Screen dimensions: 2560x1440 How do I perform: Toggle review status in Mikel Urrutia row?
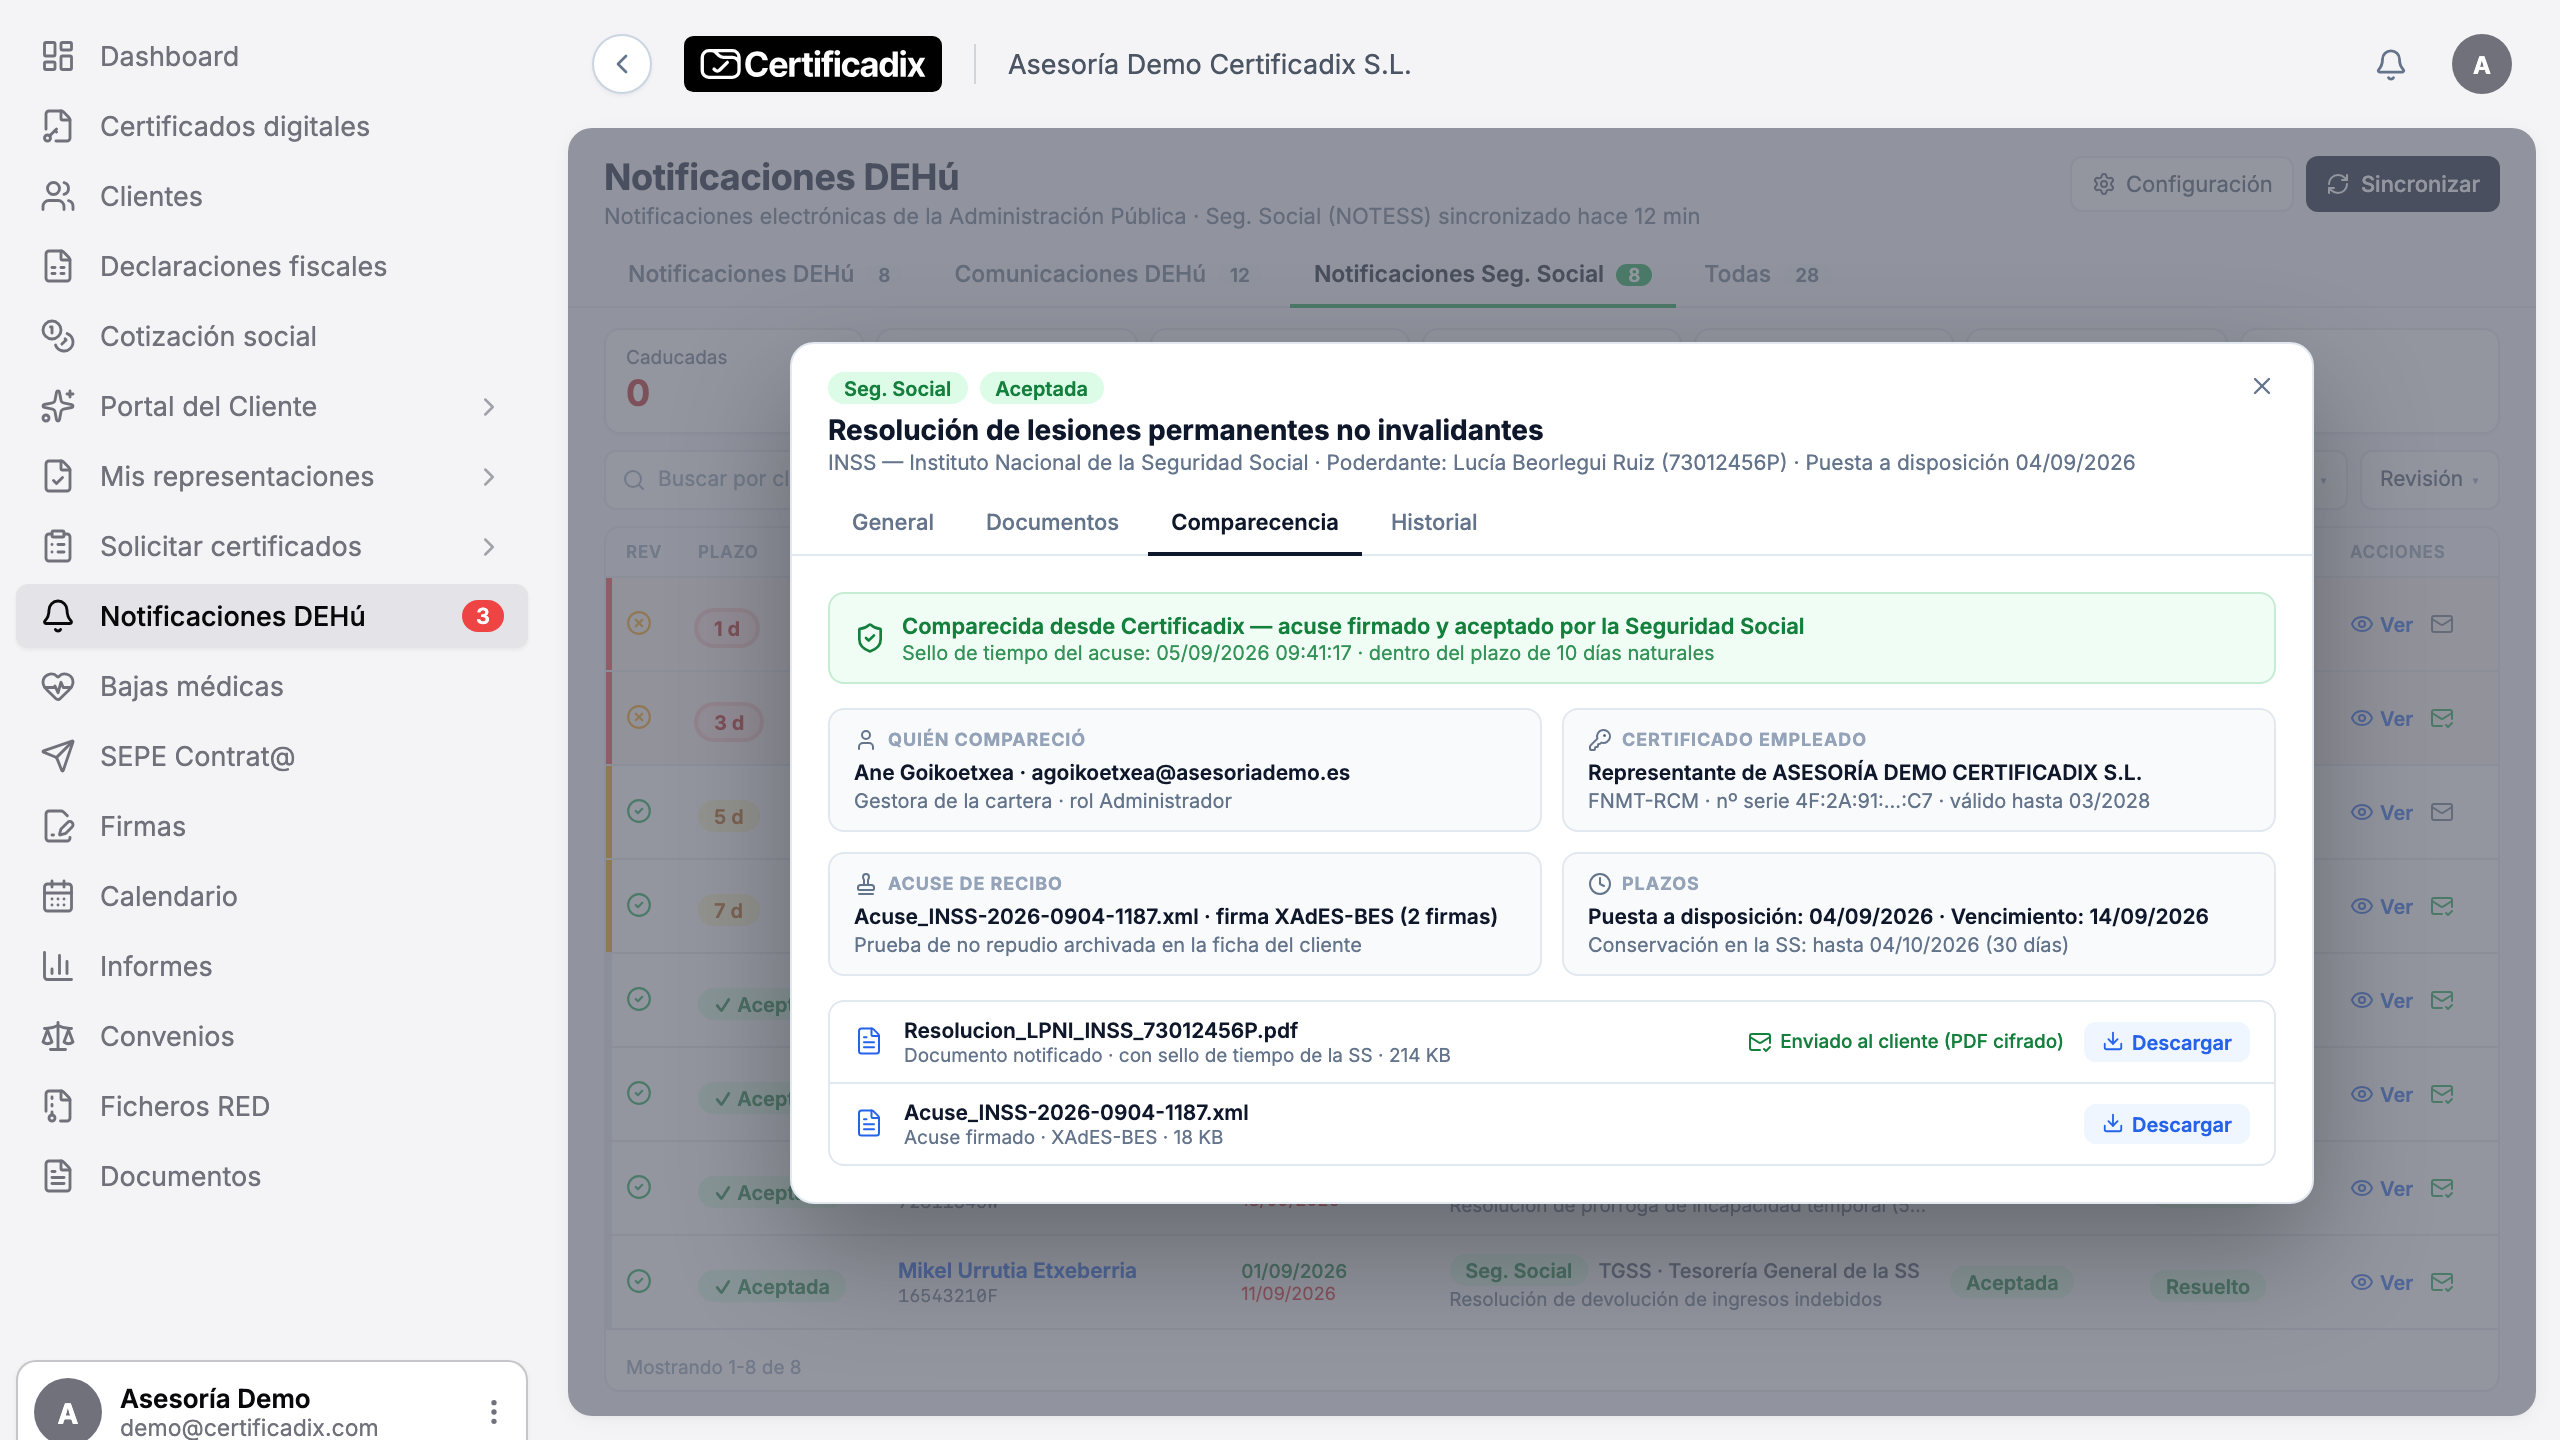[x=639, y=1281]
